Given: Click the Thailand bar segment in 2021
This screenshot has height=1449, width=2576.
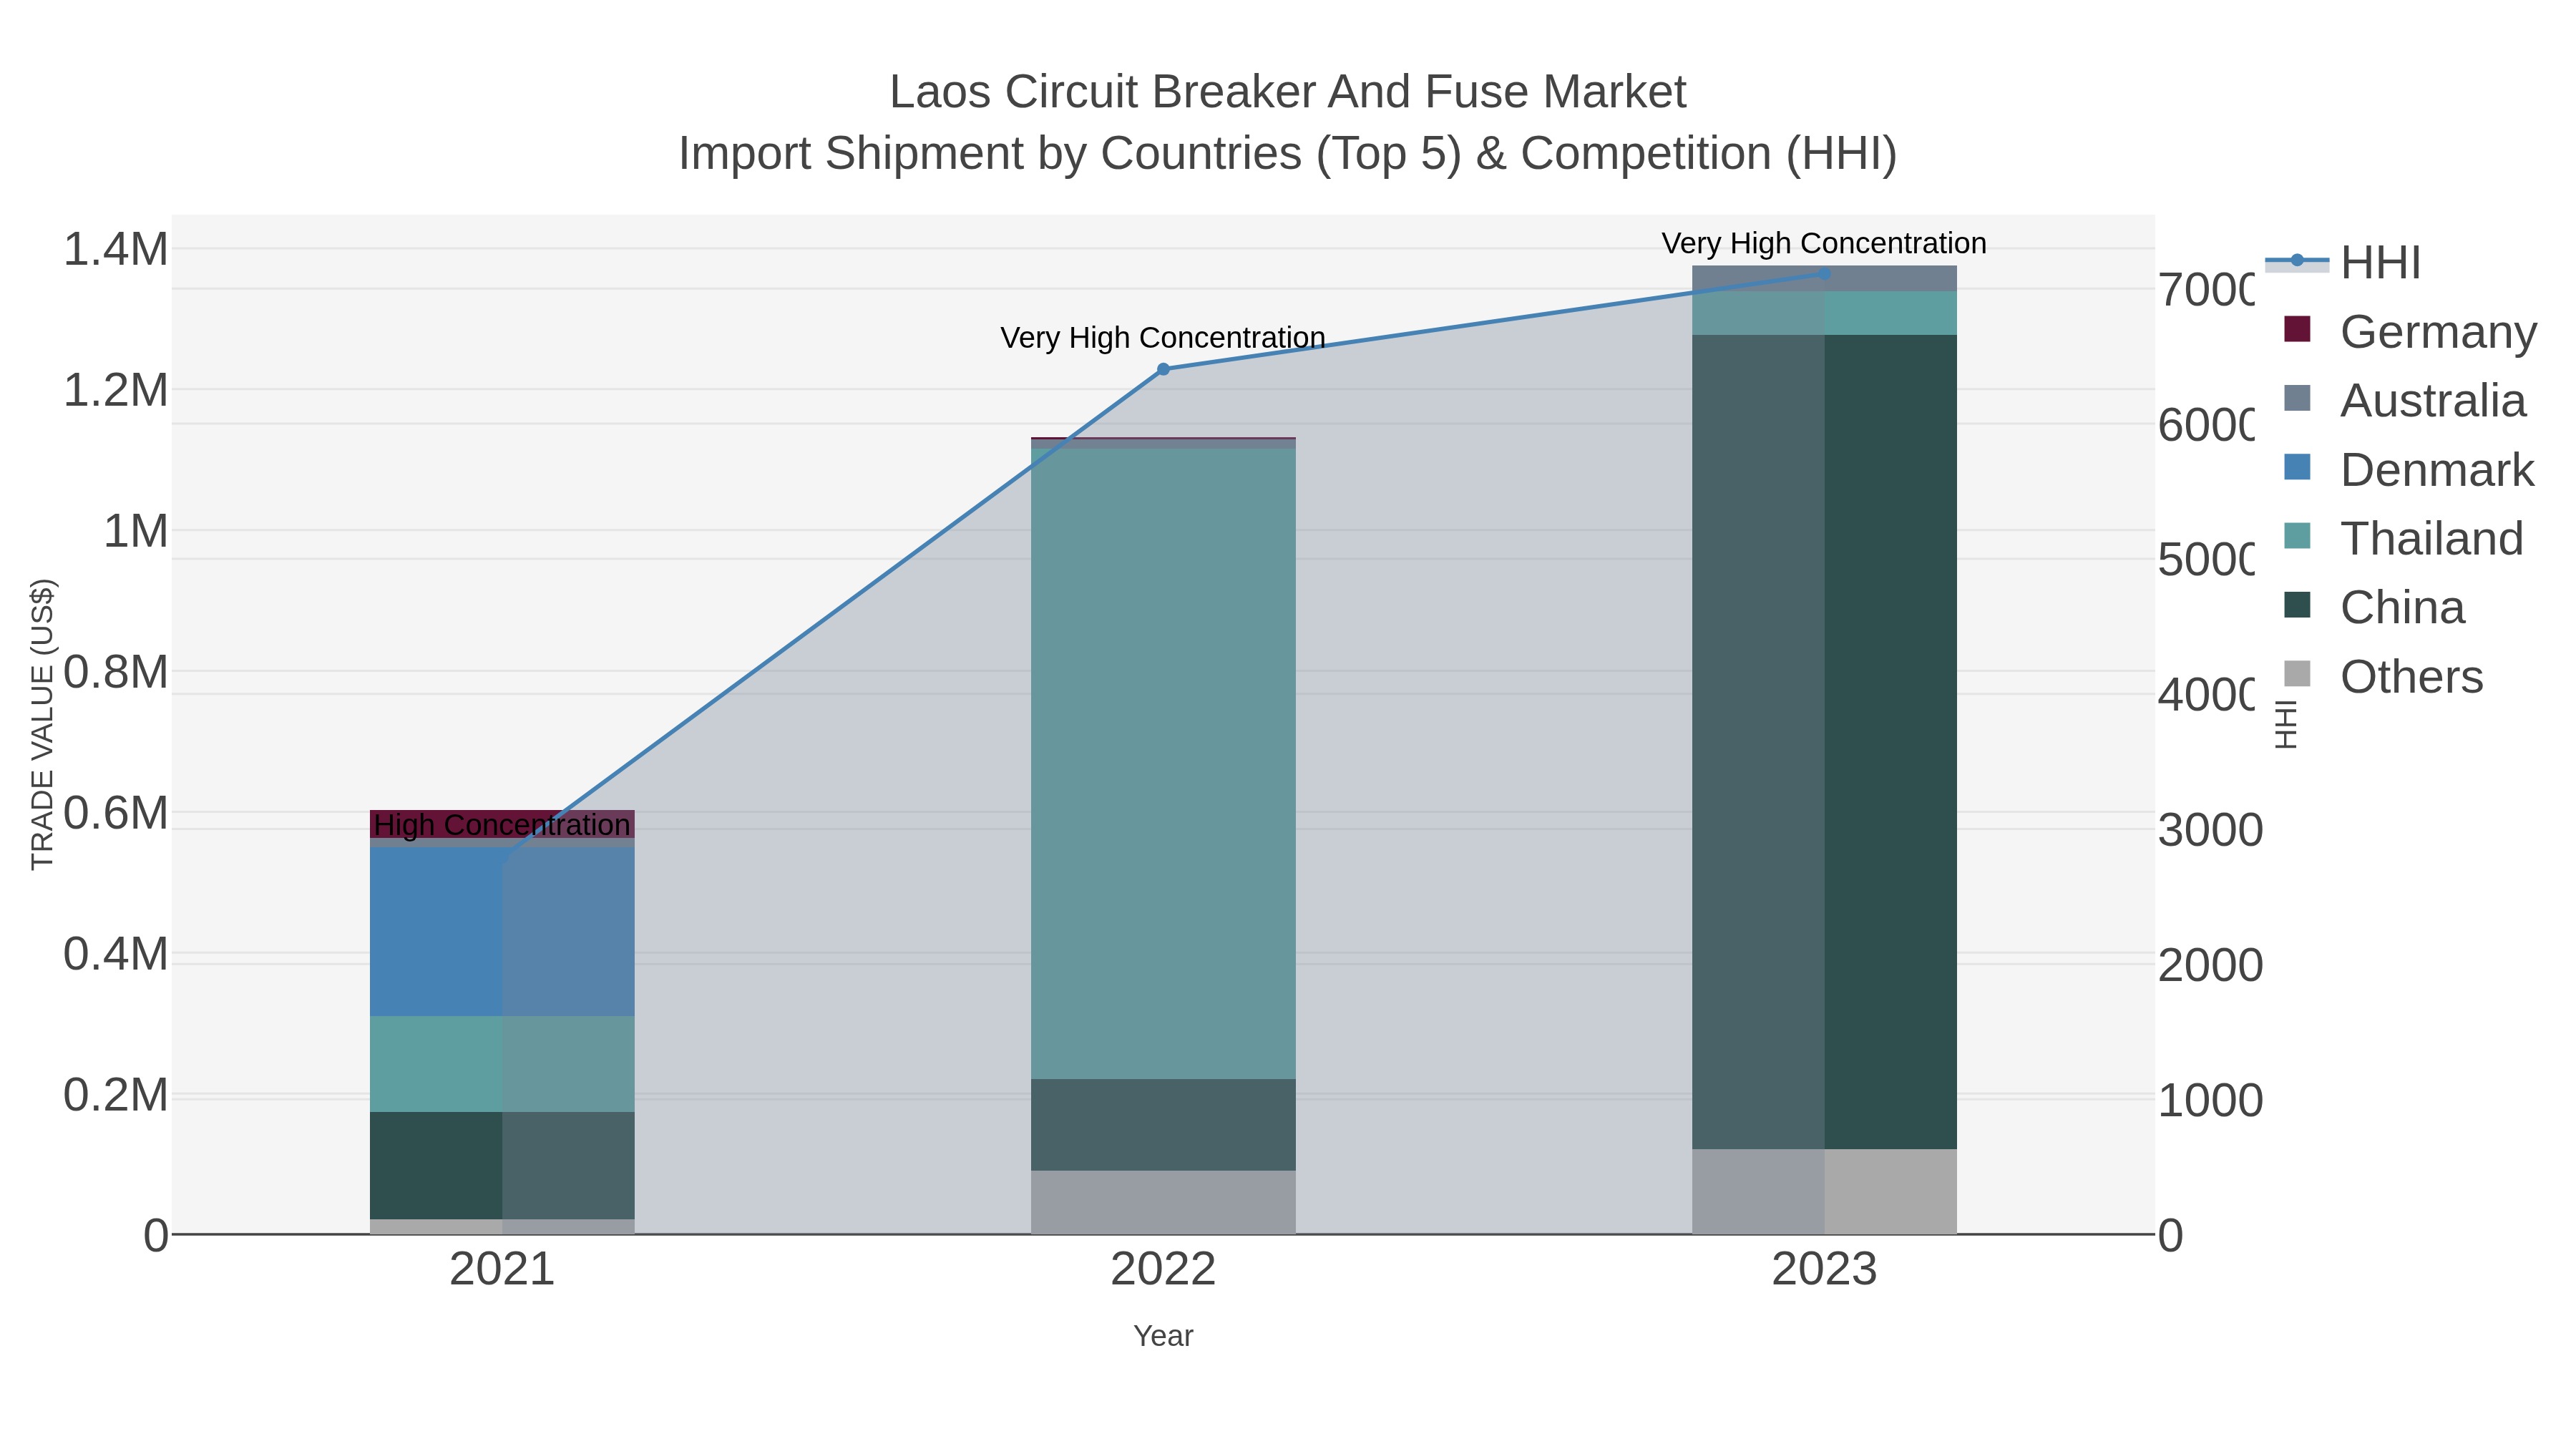Looking at the screenshot, I should (x=502, y=1064).
